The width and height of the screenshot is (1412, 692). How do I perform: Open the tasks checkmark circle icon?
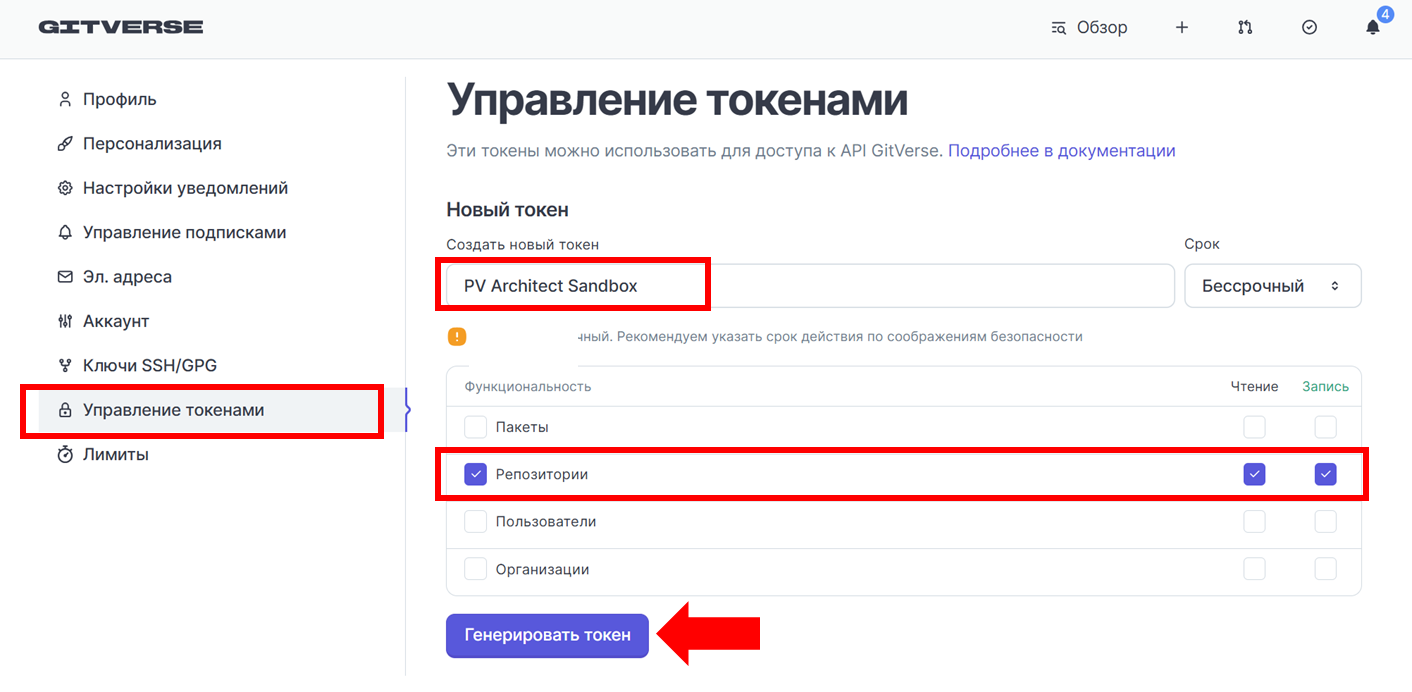tap(1309, 28)
